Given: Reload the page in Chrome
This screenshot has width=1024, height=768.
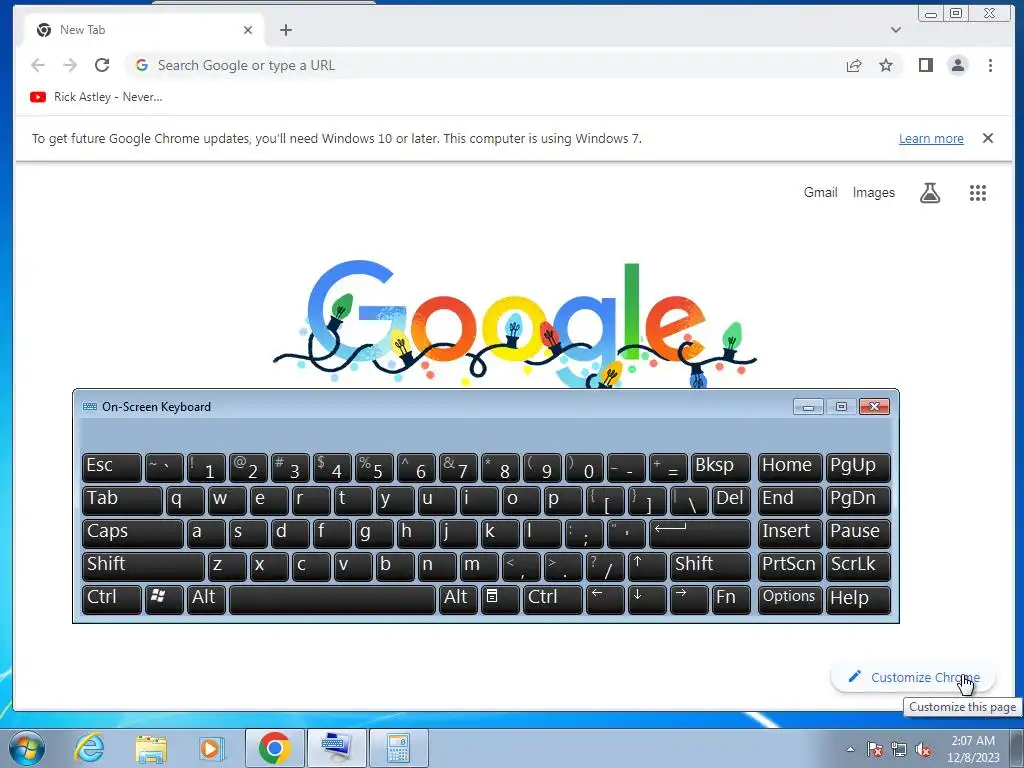Looking at the screenshot, I should tap(102, 65).
